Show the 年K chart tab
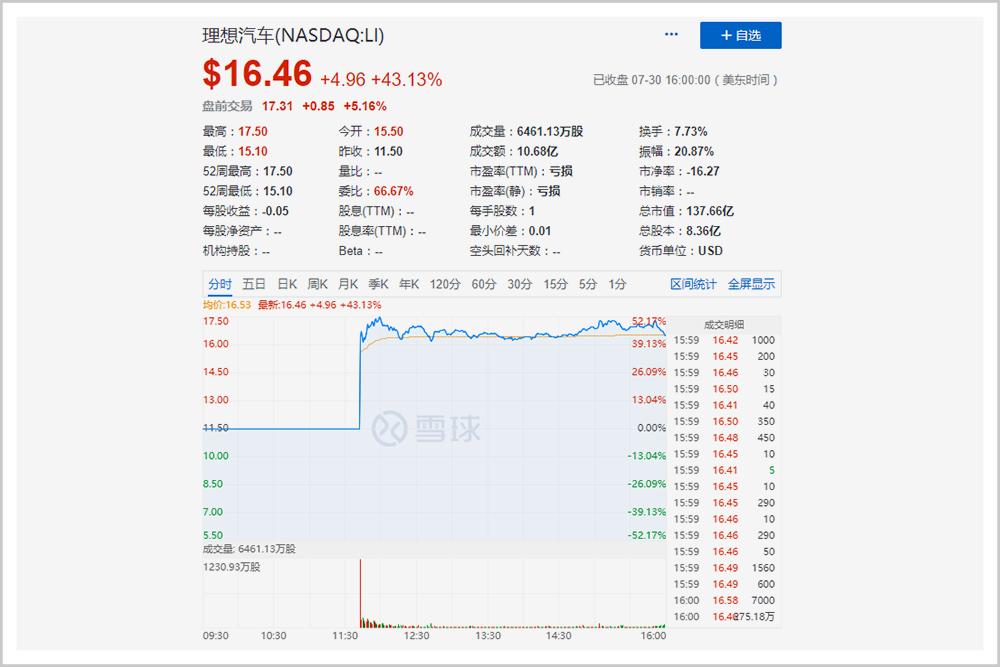The image size is (1000, 667). point(409,284)
